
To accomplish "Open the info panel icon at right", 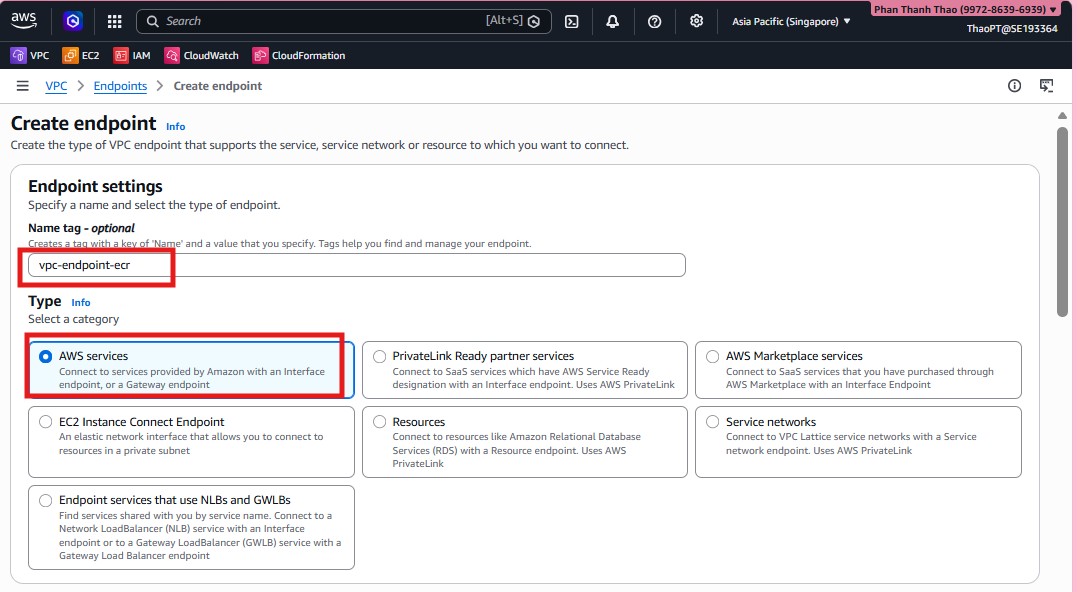I will [1014, 86].
